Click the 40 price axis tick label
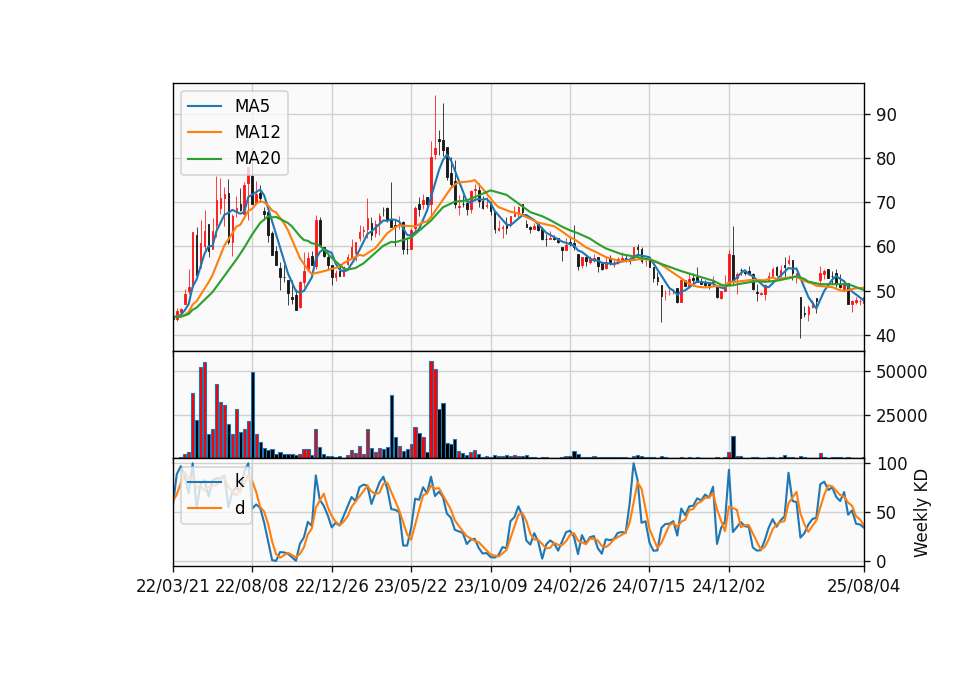The height and width of the screenshot is (690, 960). 886,336
